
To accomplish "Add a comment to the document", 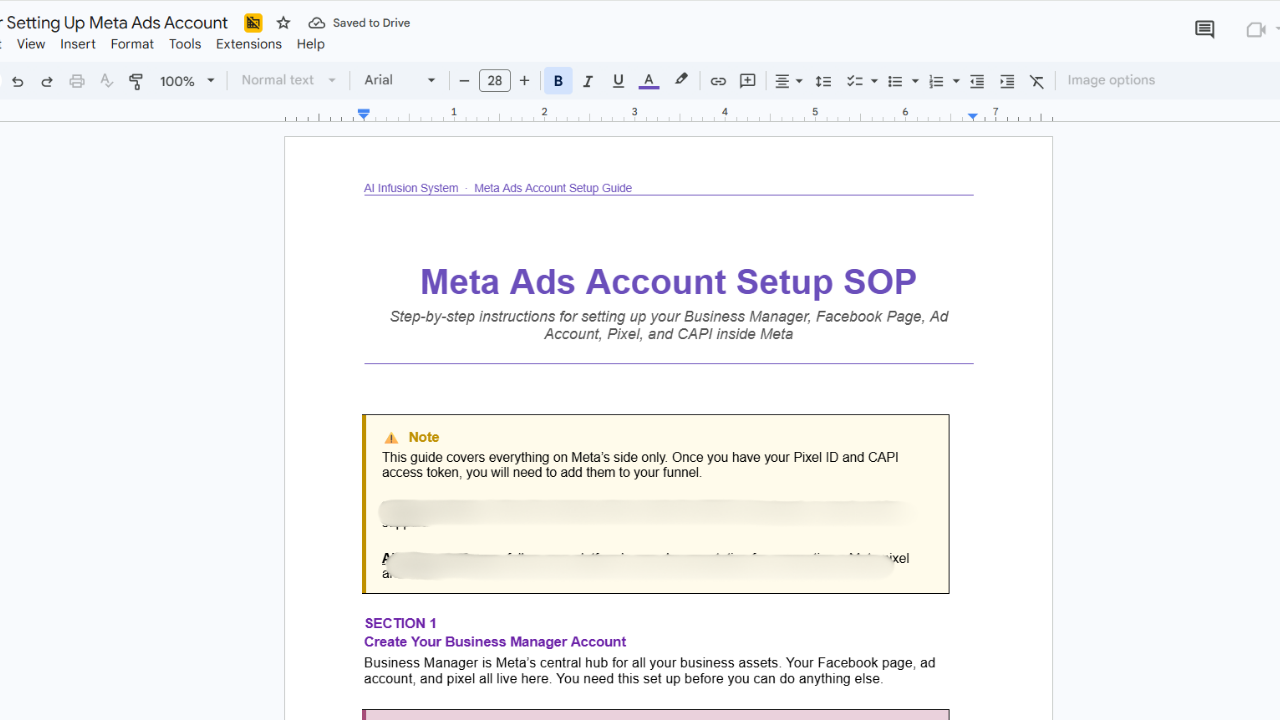I will 748,81.
